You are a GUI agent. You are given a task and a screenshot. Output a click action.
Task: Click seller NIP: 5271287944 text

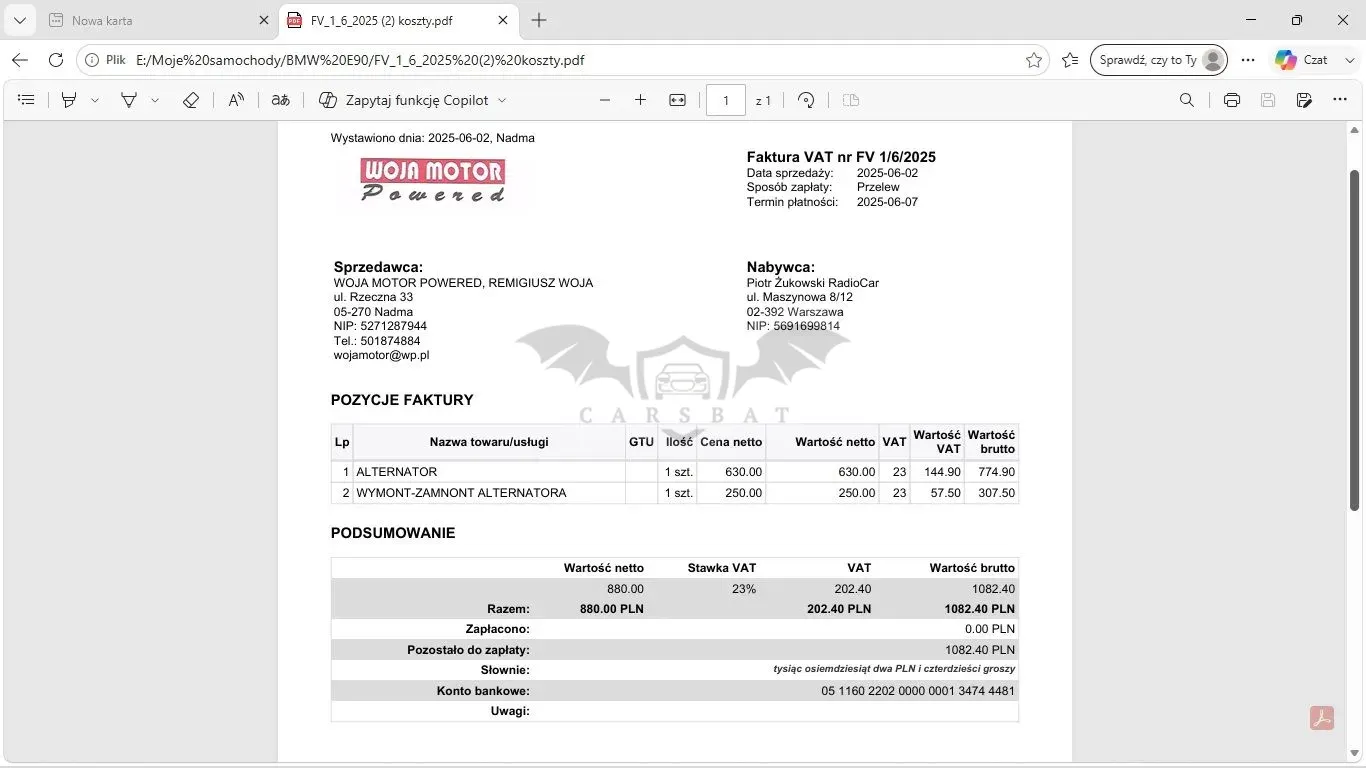pos(380,326)
